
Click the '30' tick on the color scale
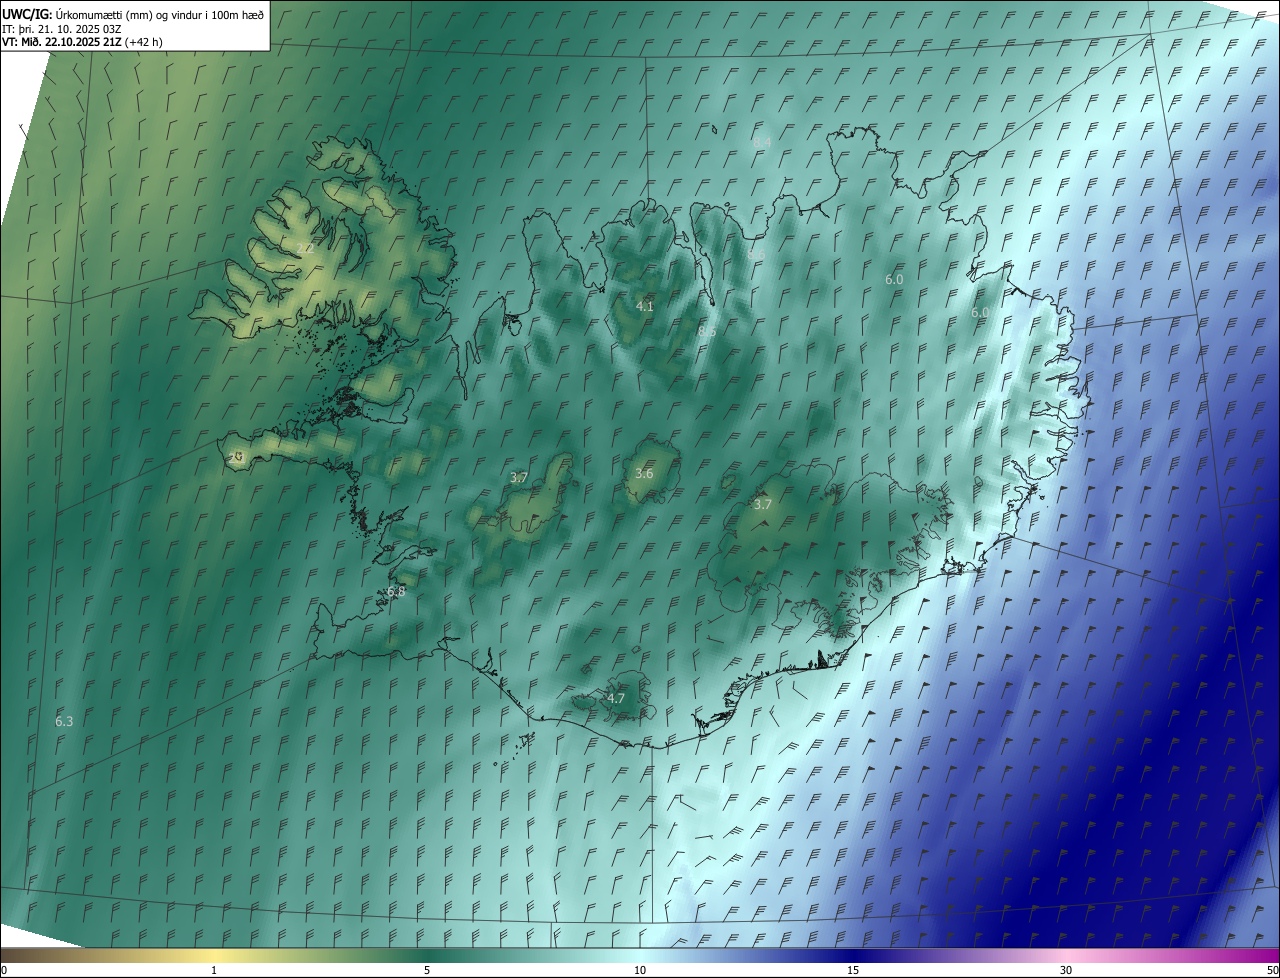(x=1066, y=970)
